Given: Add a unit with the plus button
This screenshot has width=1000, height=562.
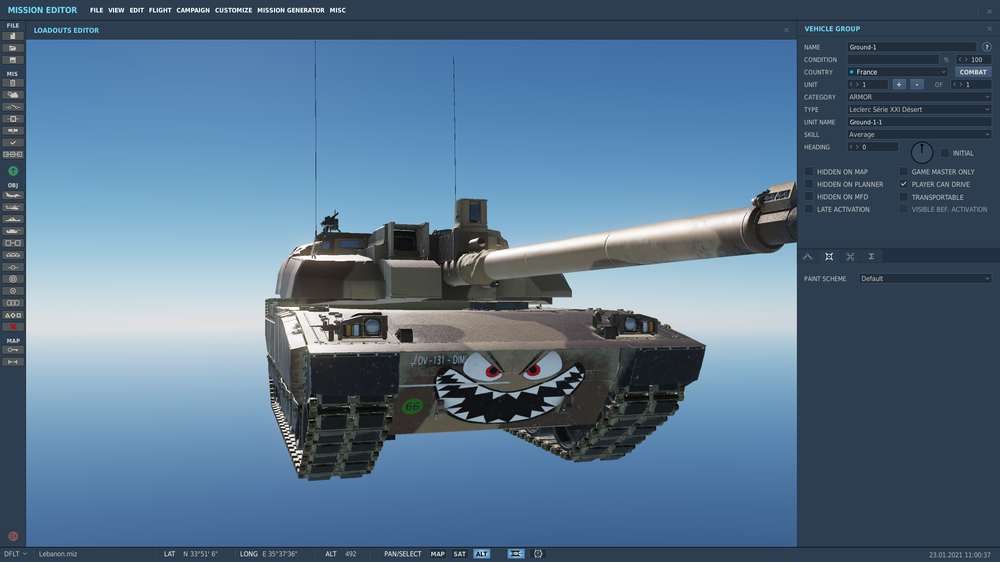Looking at the screenshot, I should 899,84.
